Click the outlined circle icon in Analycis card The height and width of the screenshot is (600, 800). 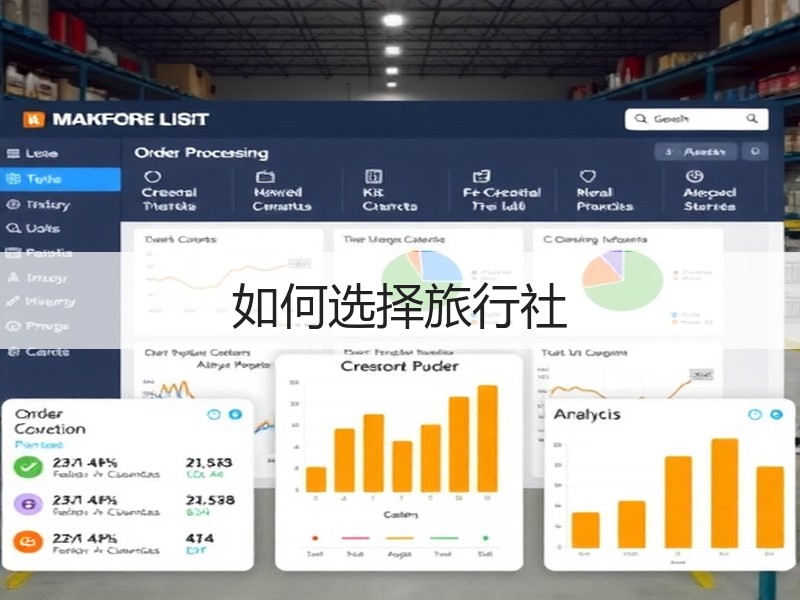(x=755, y=415)
